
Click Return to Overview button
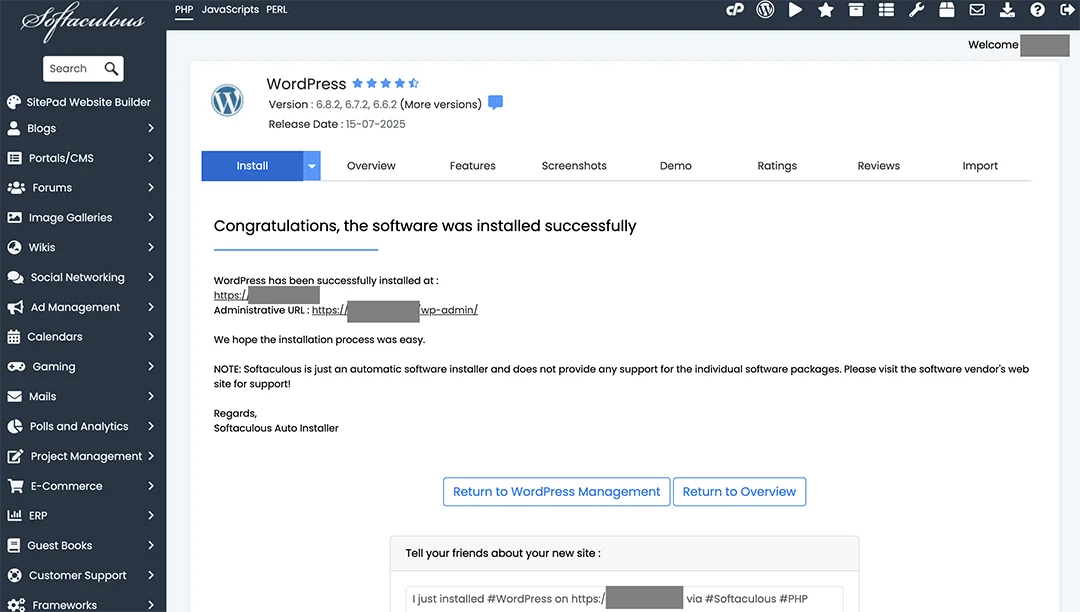[739, 492]
